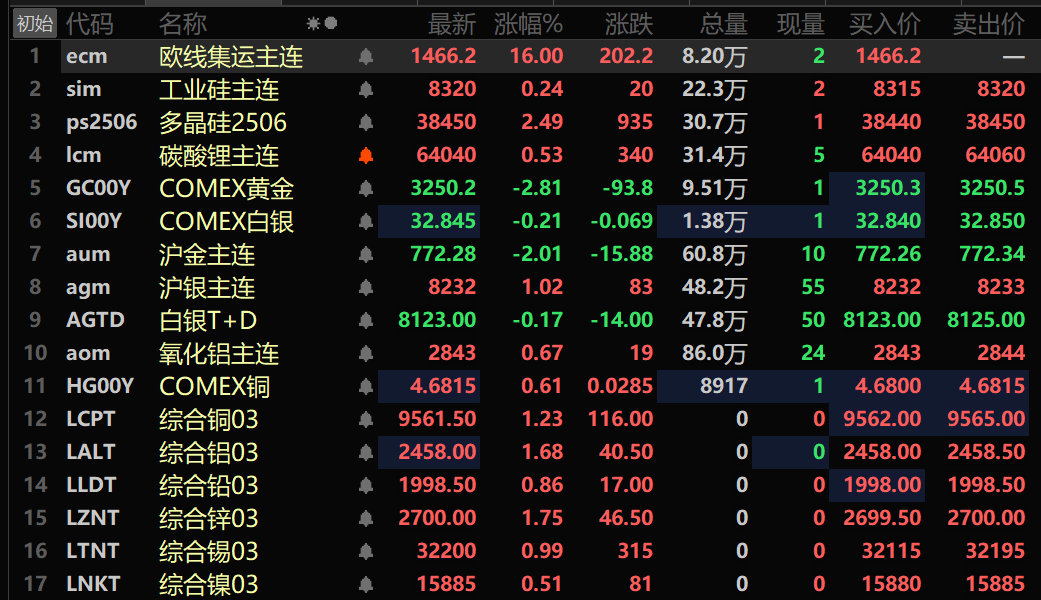
Task: Select the LALT code cell
Action: [90, 452]
